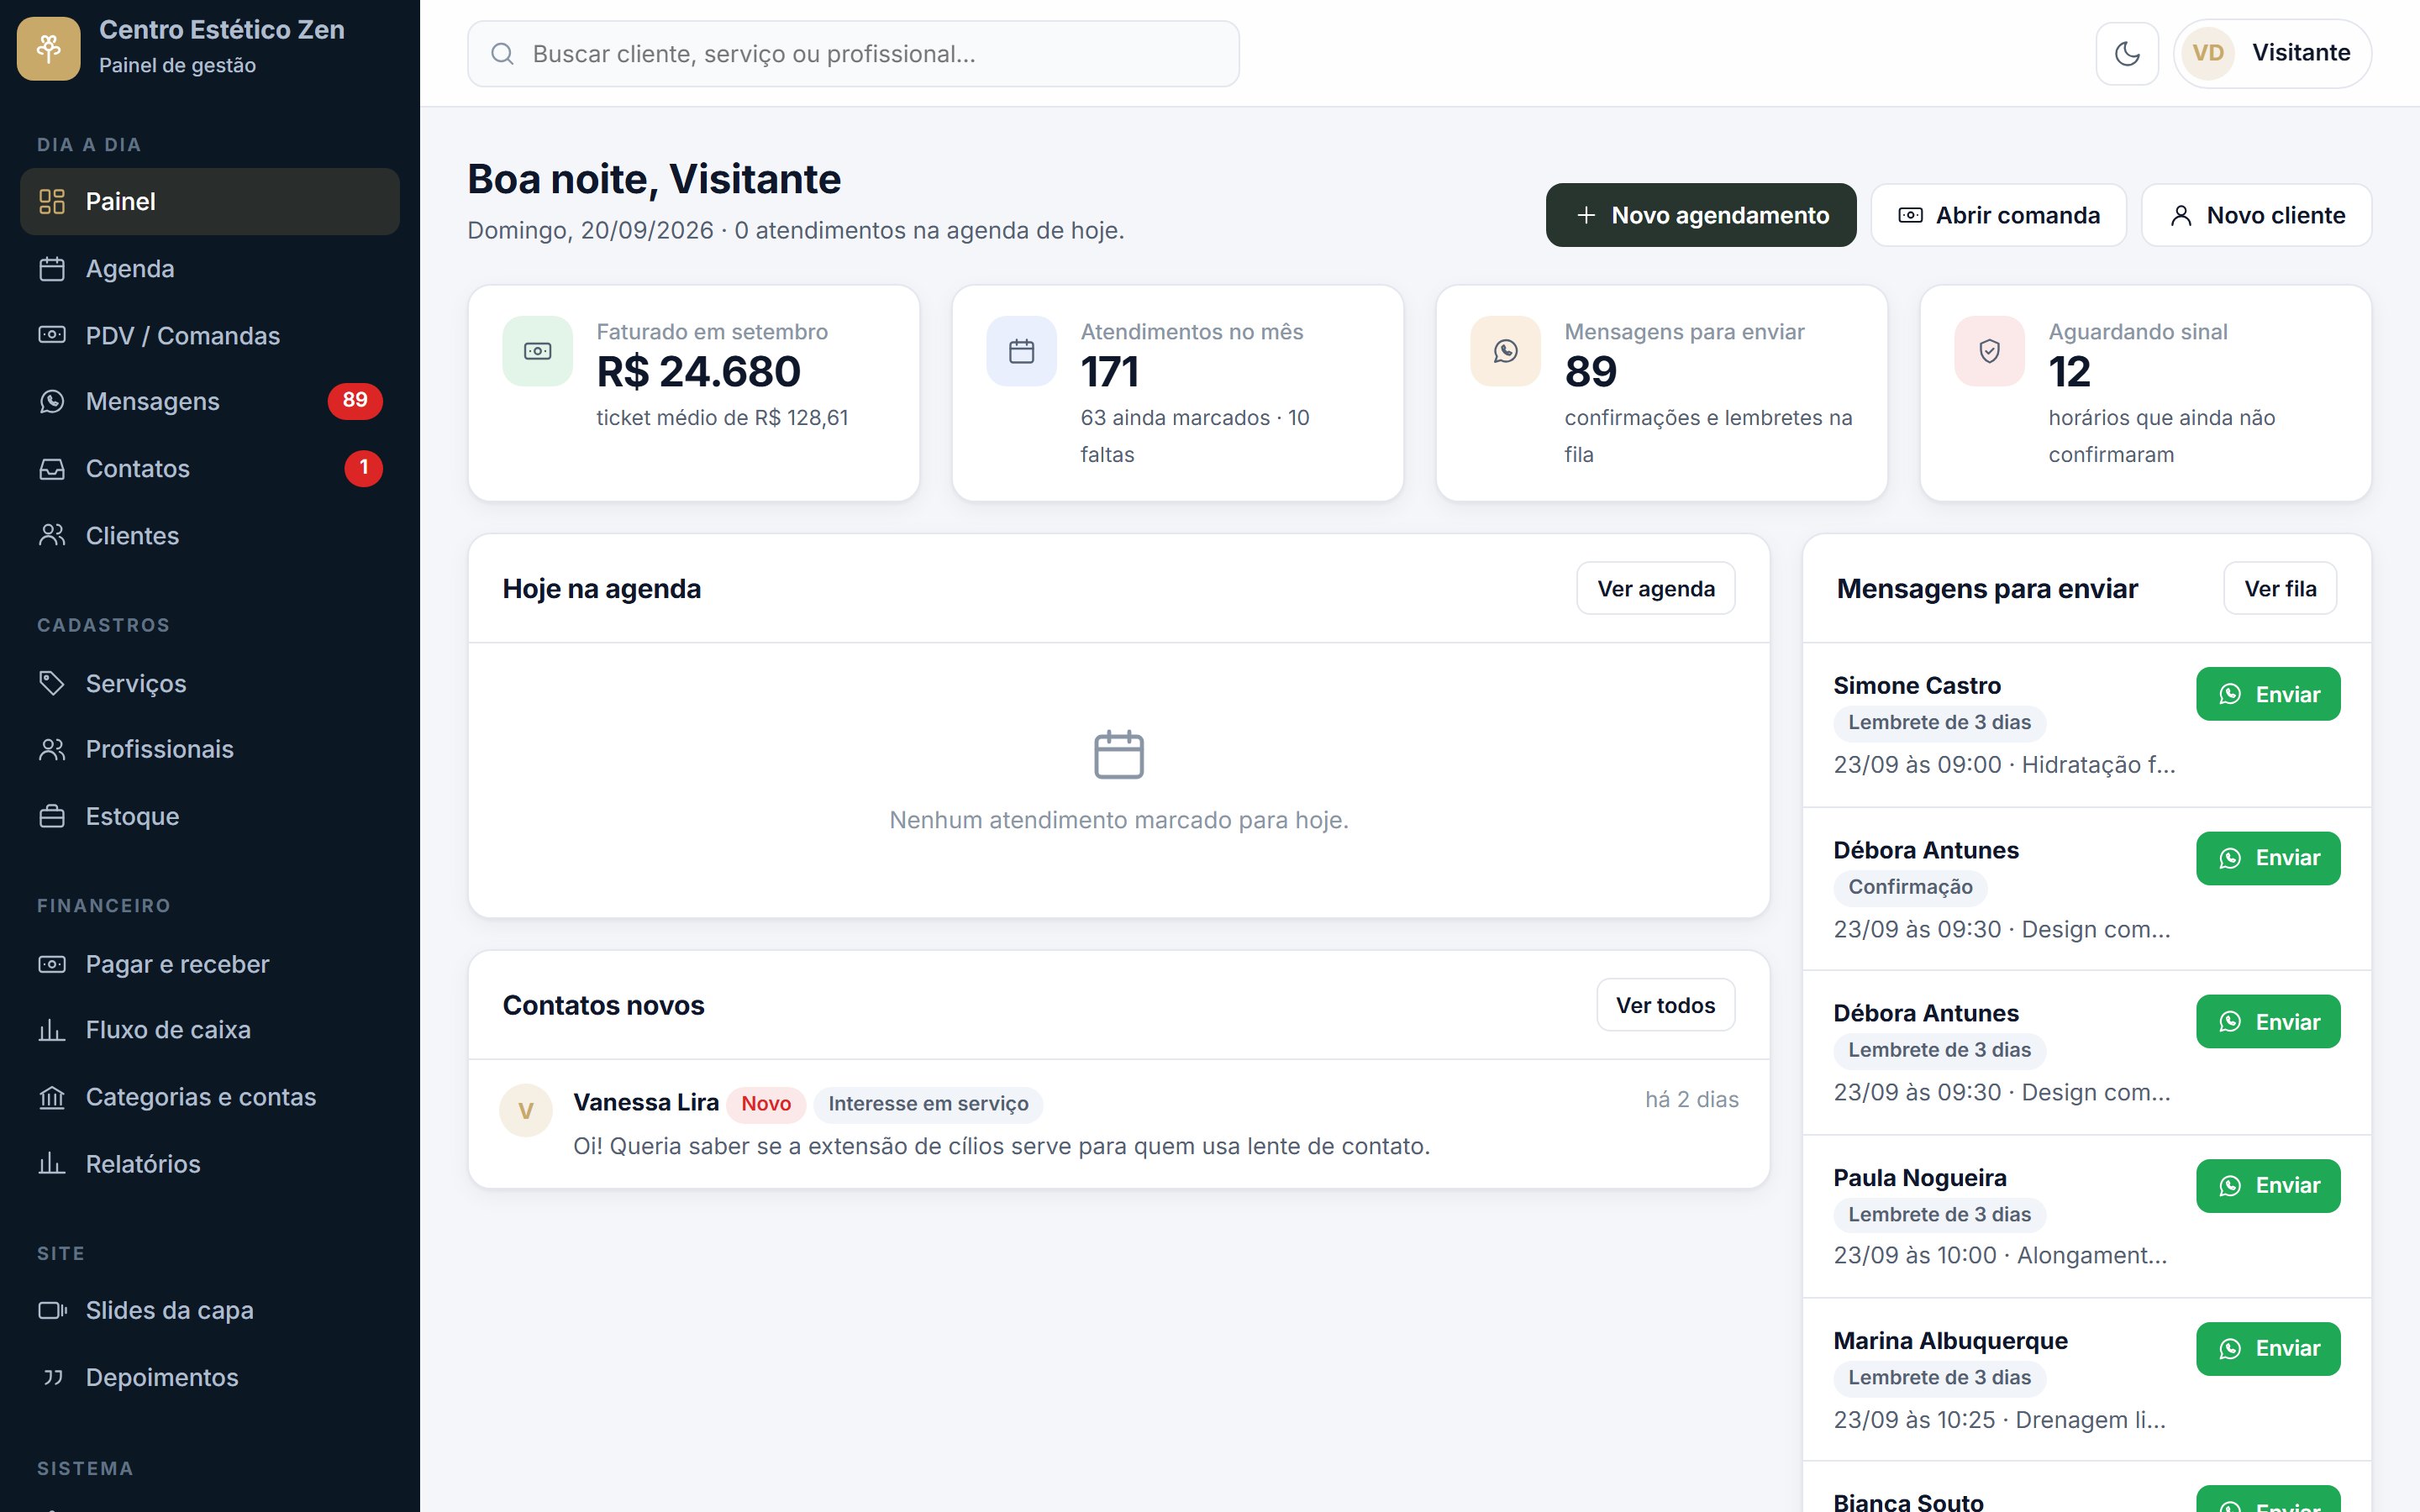Click Vanessa Lira's V avatar
This screenshot has height=1512, width=2420.
(526, 1110)
